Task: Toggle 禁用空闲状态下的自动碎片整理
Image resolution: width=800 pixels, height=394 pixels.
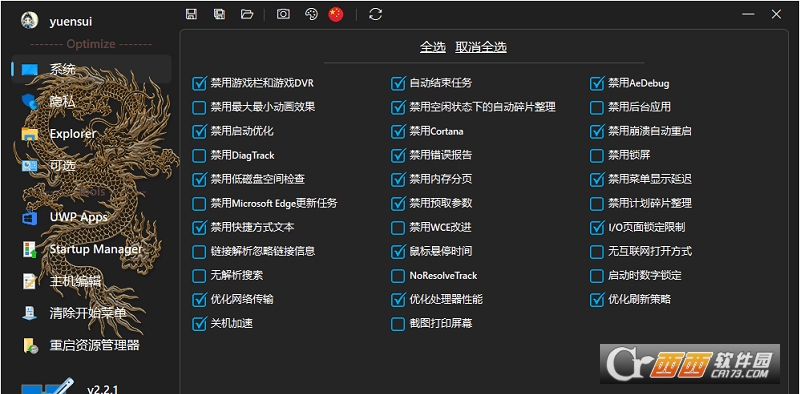Action: [x=398, y=107]
